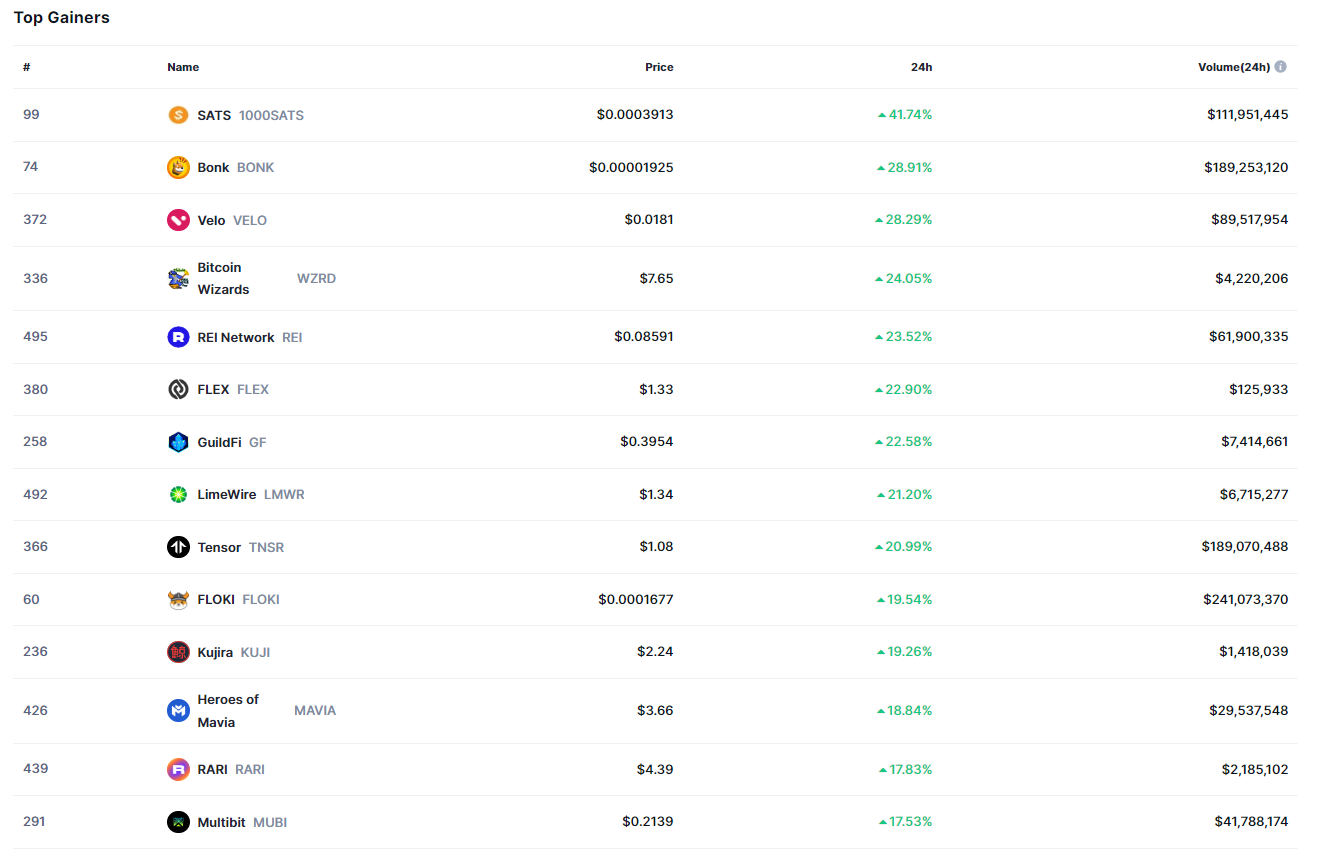Screen dimensions: 1340x853
Task: Click the $125,933 volume value
Action: (x=1259, y=389)
